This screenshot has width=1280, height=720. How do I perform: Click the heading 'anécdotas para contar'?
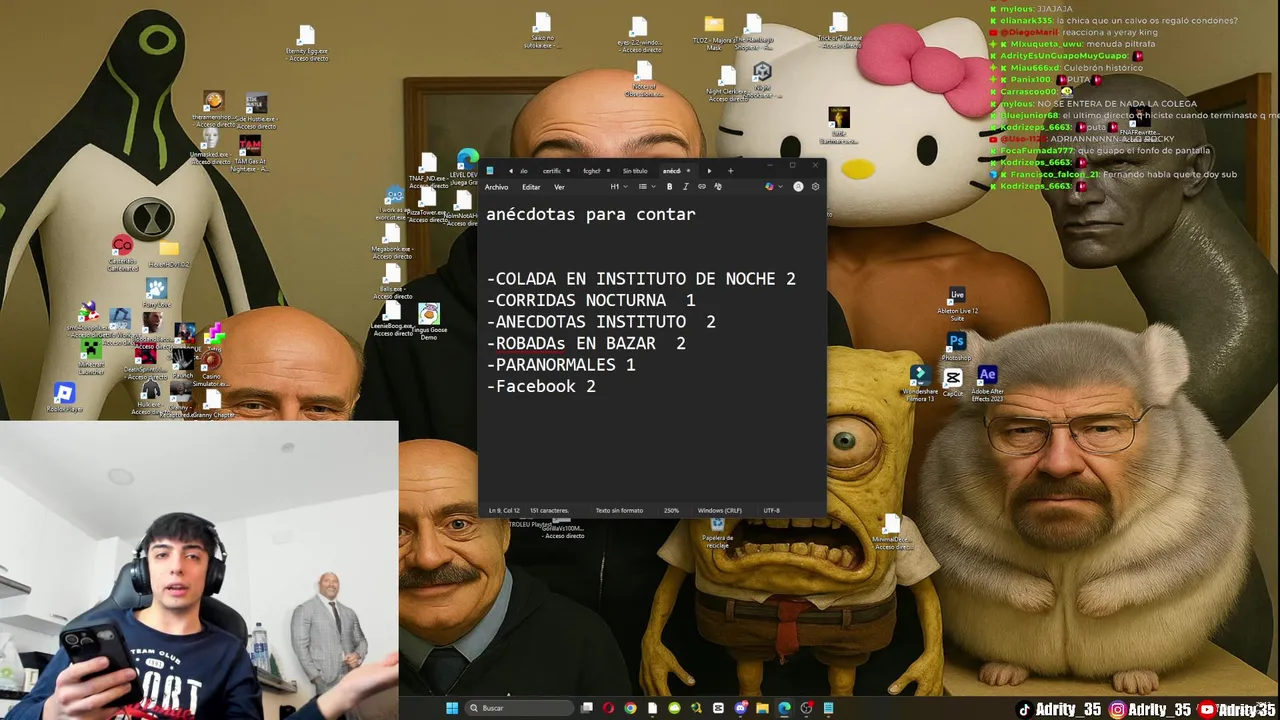[591, 214]
